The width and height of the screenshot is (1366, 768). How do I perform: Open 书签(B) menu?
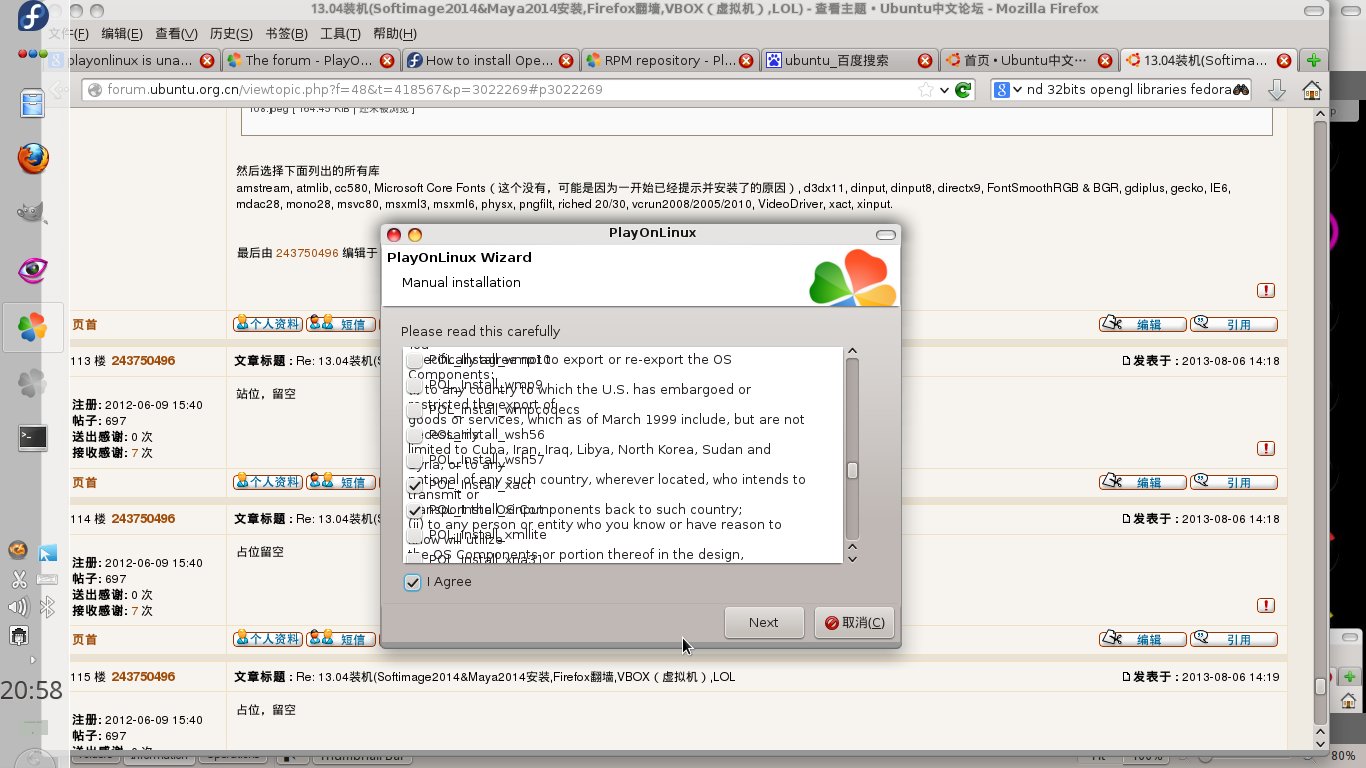pyautogui.click(x=287, y=34)
